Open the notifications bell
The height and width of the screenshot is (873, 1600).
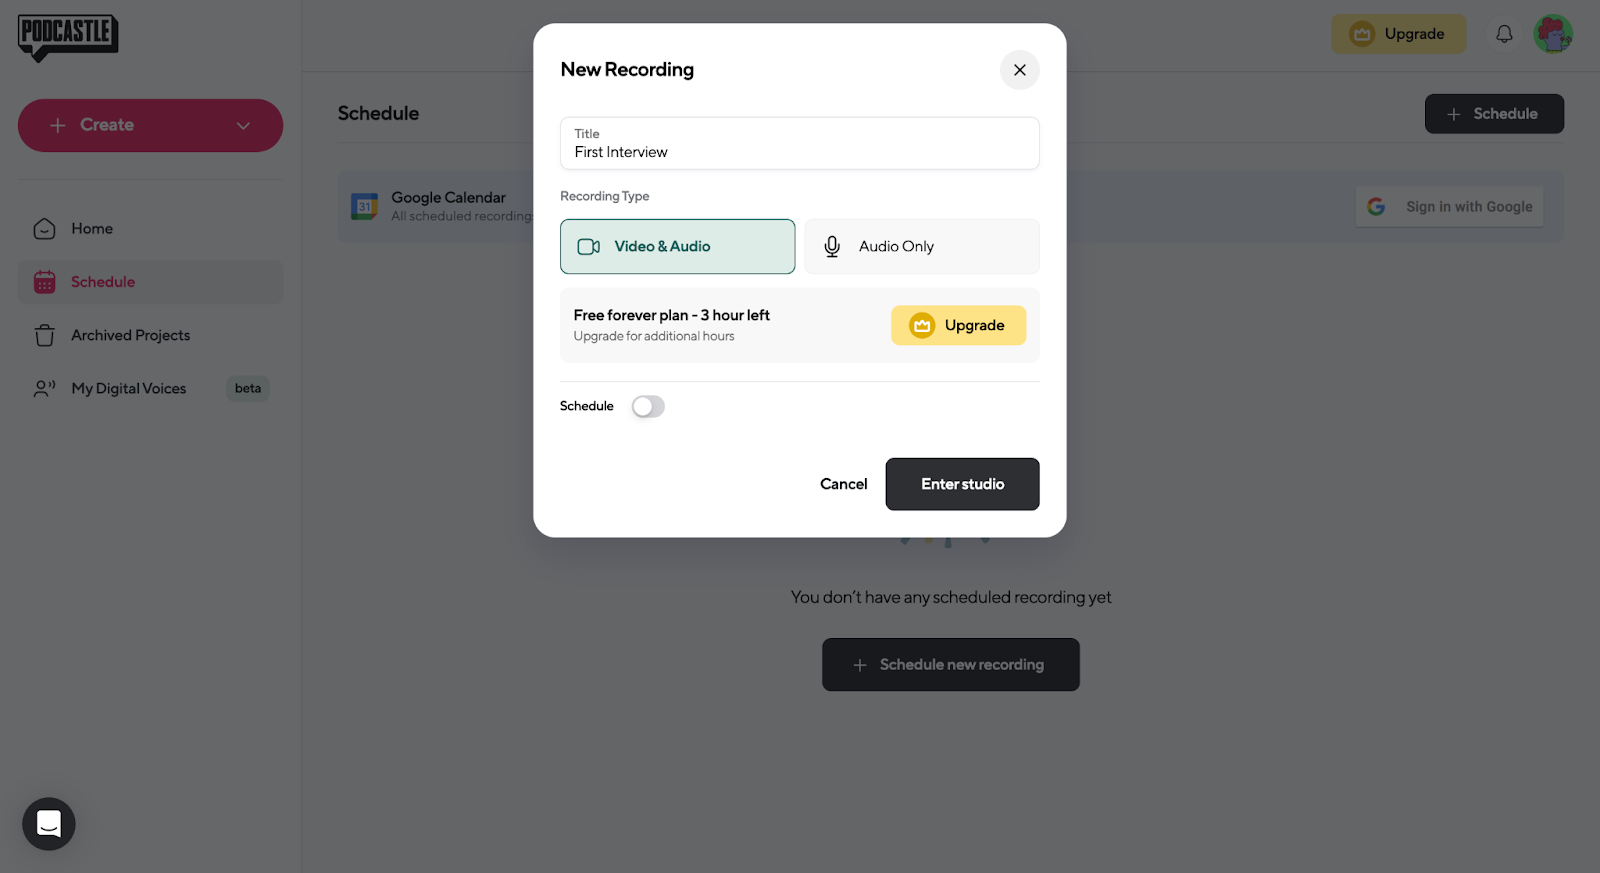click(x=1504, y=34)
